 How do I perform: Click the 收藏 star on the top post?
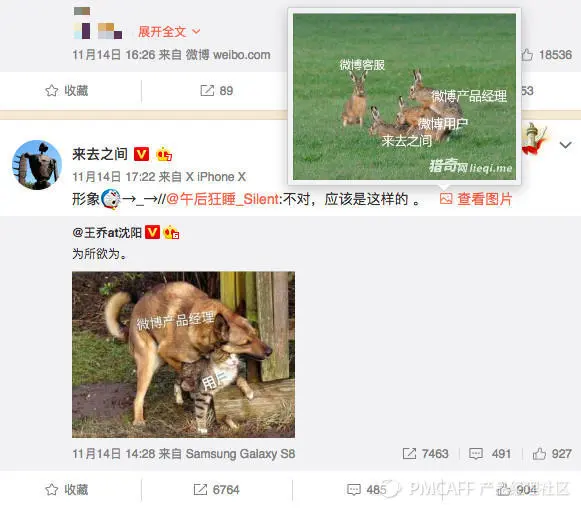click(67, 91)
